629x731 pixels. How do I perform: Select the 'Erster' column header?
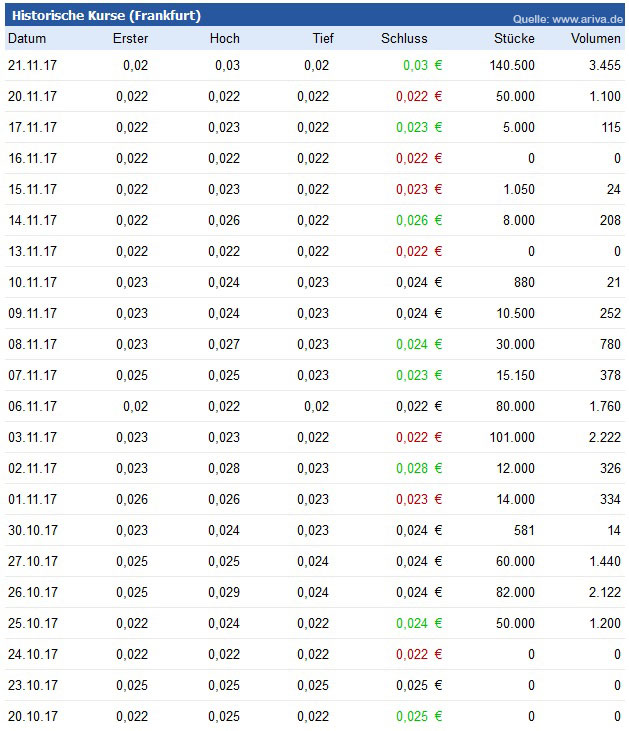[130, 39]
